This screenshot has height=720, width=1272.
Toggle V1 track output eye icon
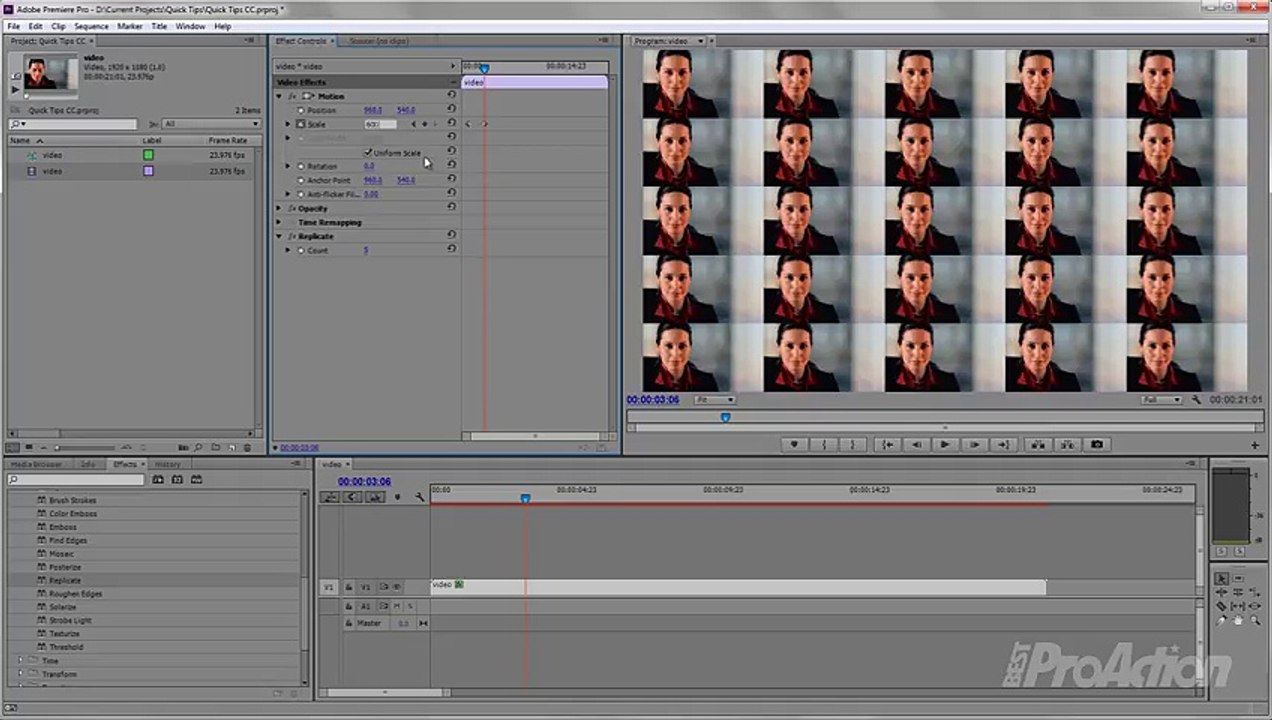[397, 587]
